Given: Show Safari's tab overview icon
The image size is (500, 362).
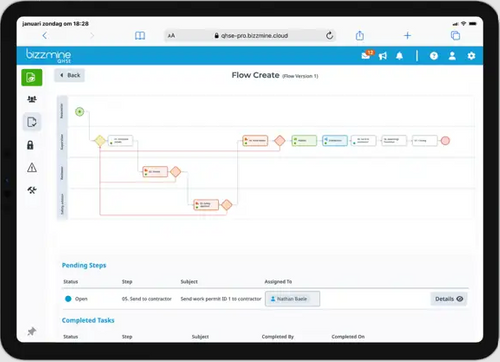Looking at the screenshot, I should [x=455, y=35].
